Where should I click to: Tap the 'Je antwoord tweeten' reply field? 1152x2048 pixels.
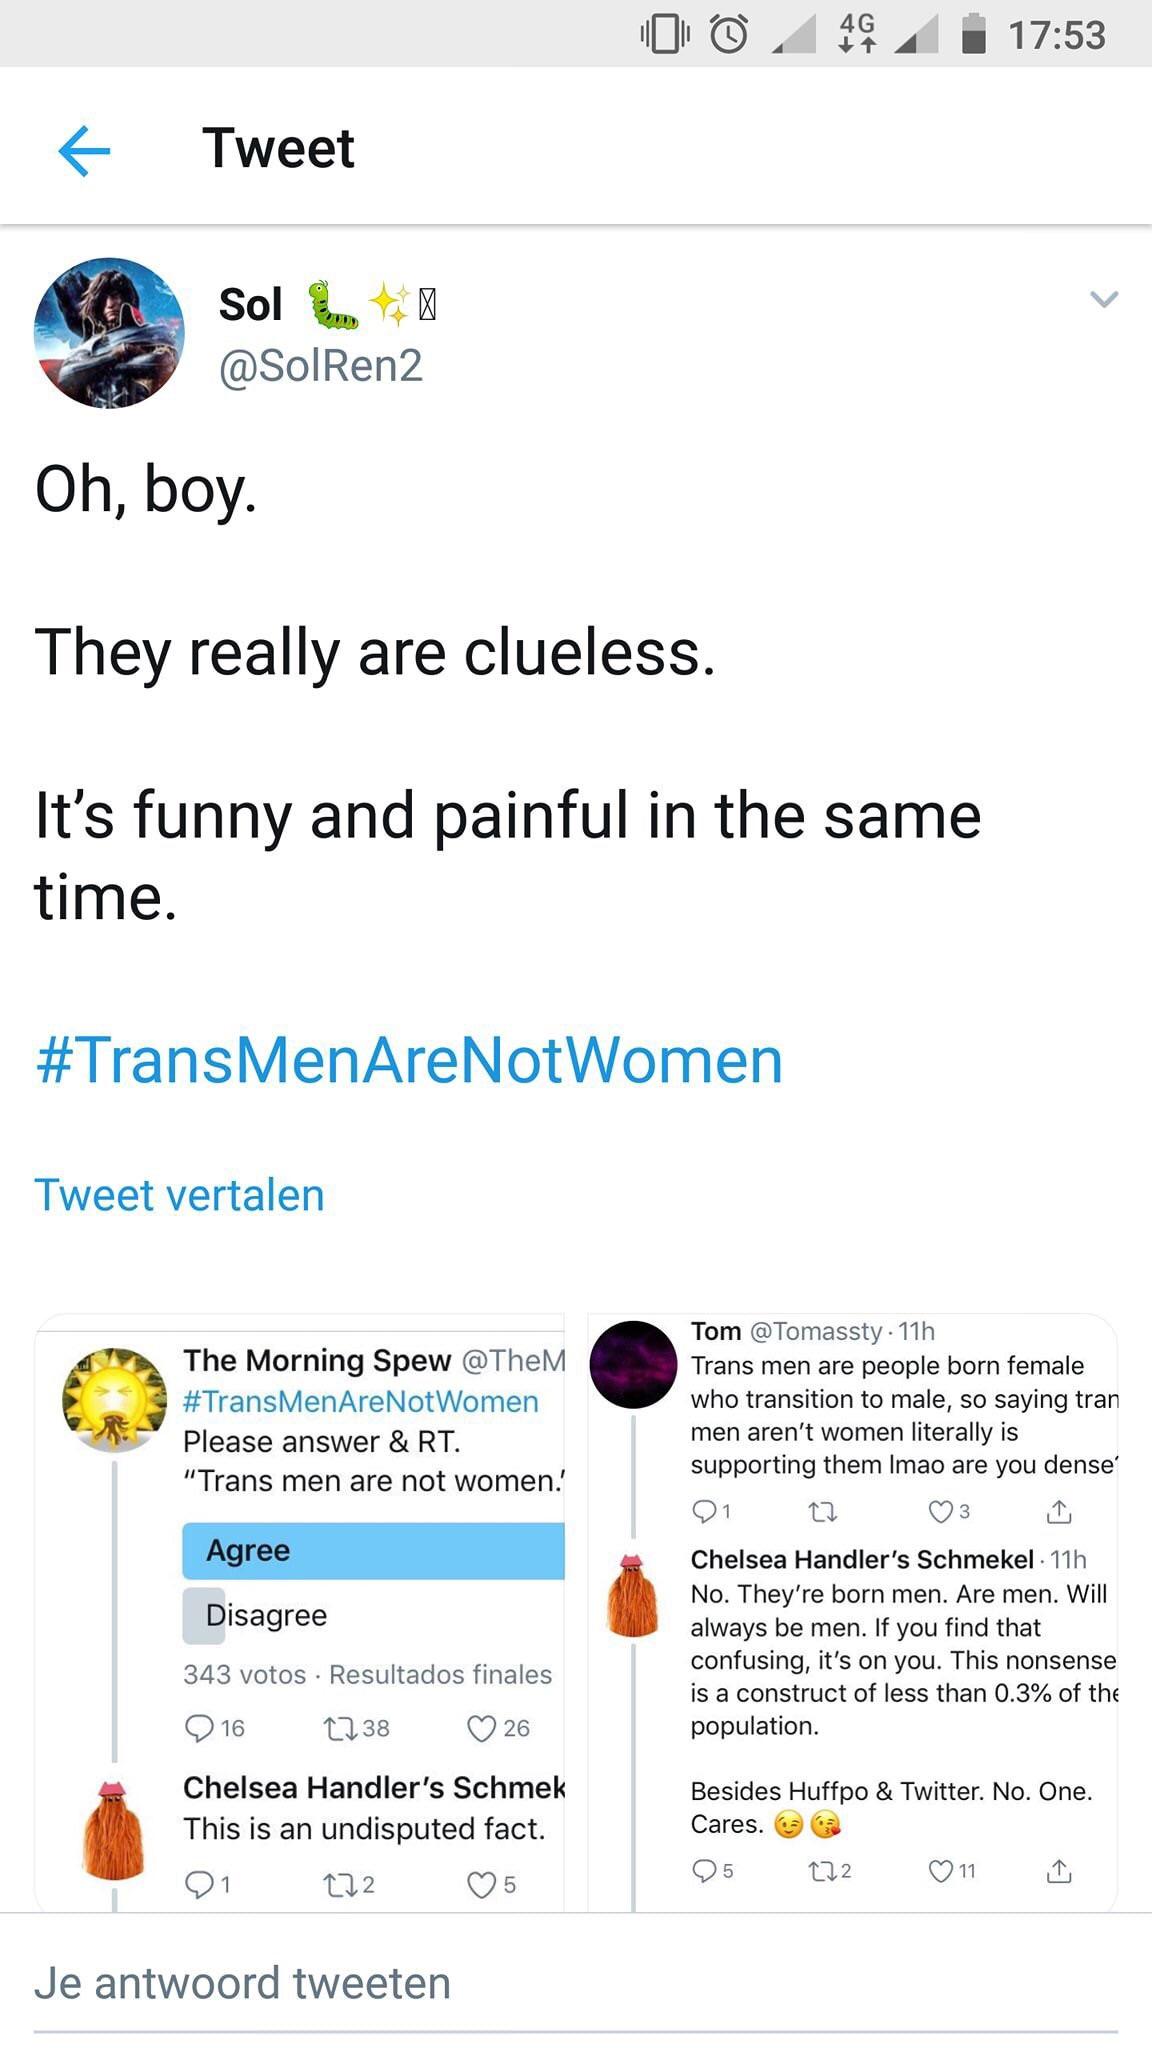tap(245, 1982)
